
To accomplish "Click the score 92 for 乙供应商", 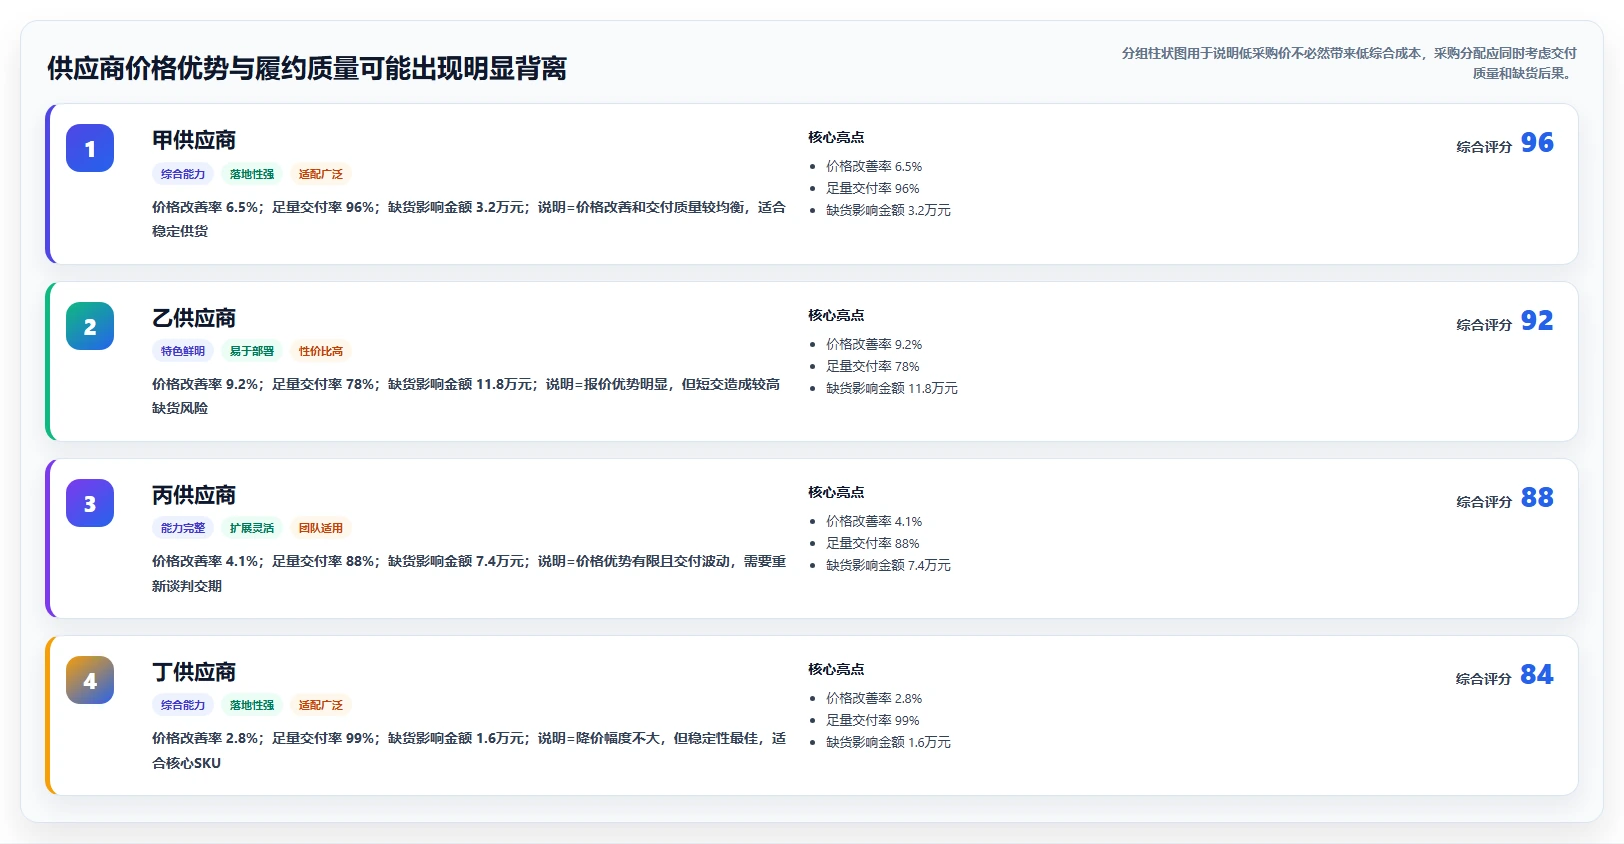I will point(1537,321).
